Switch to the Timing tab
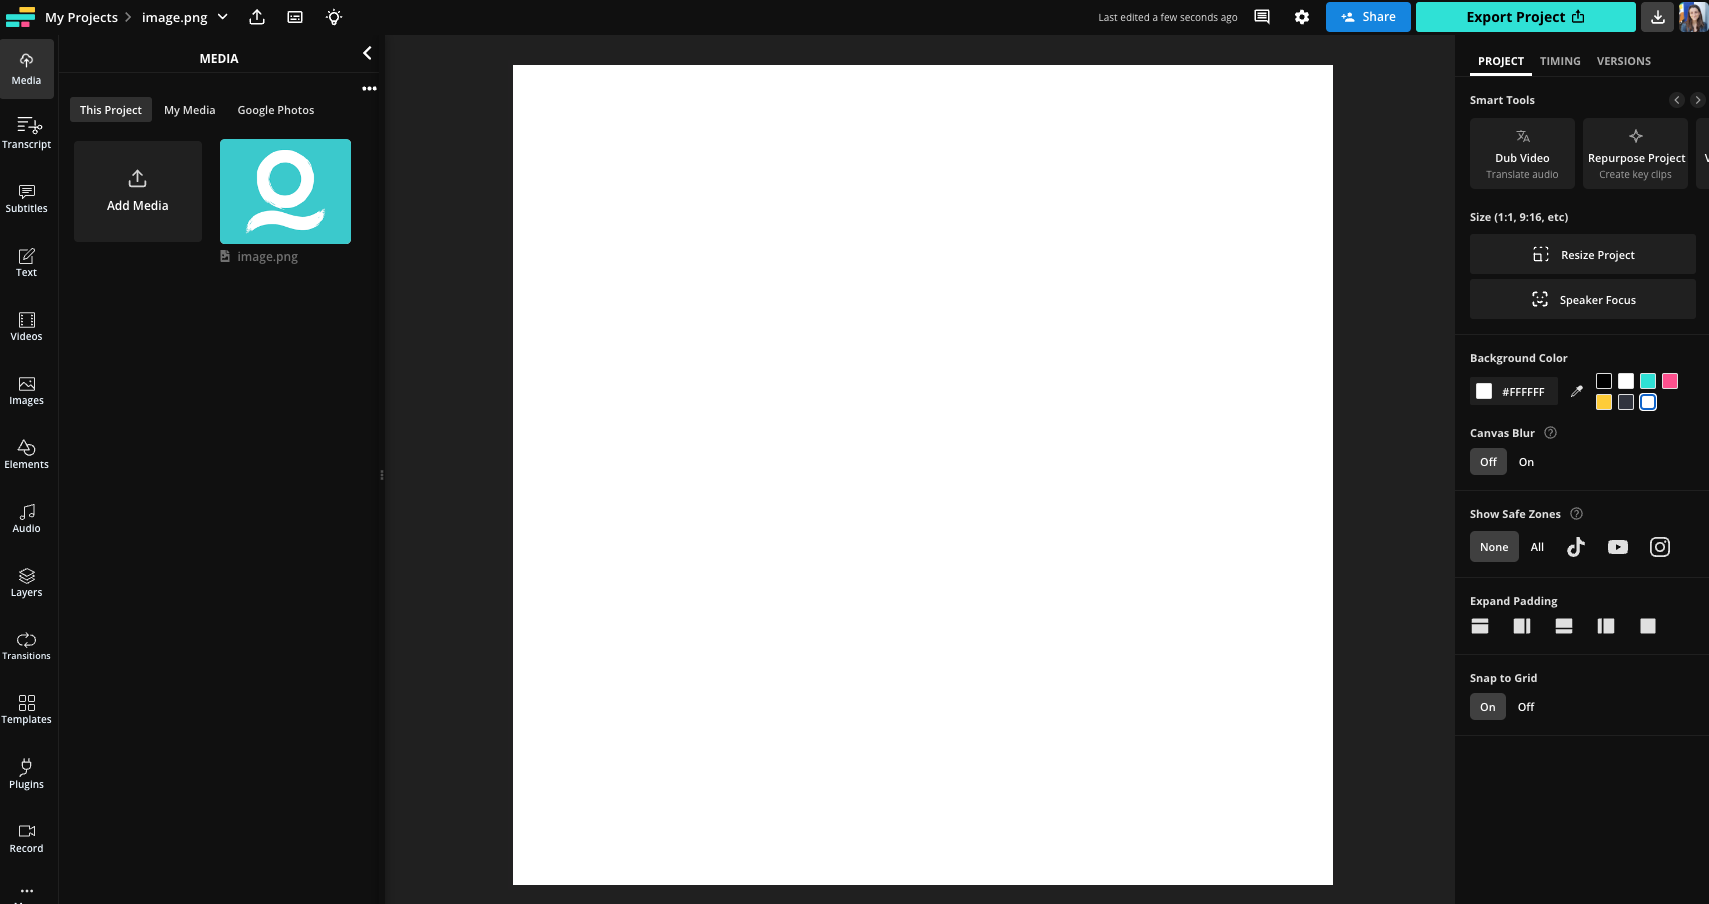 (x=1558, y=61)
